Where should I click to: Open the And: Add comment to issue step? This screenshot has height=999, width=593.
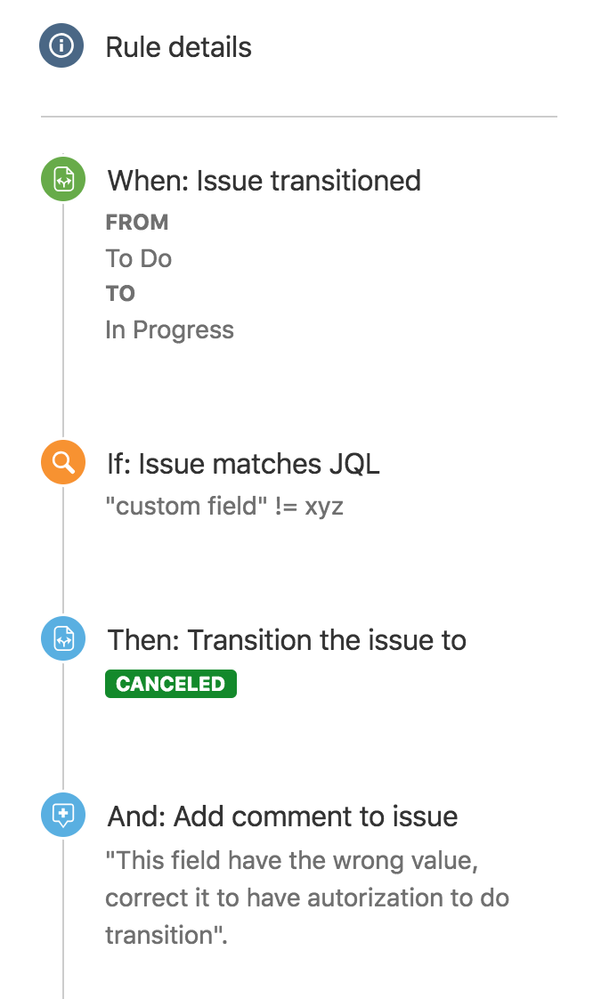click(x=281, y=816)
